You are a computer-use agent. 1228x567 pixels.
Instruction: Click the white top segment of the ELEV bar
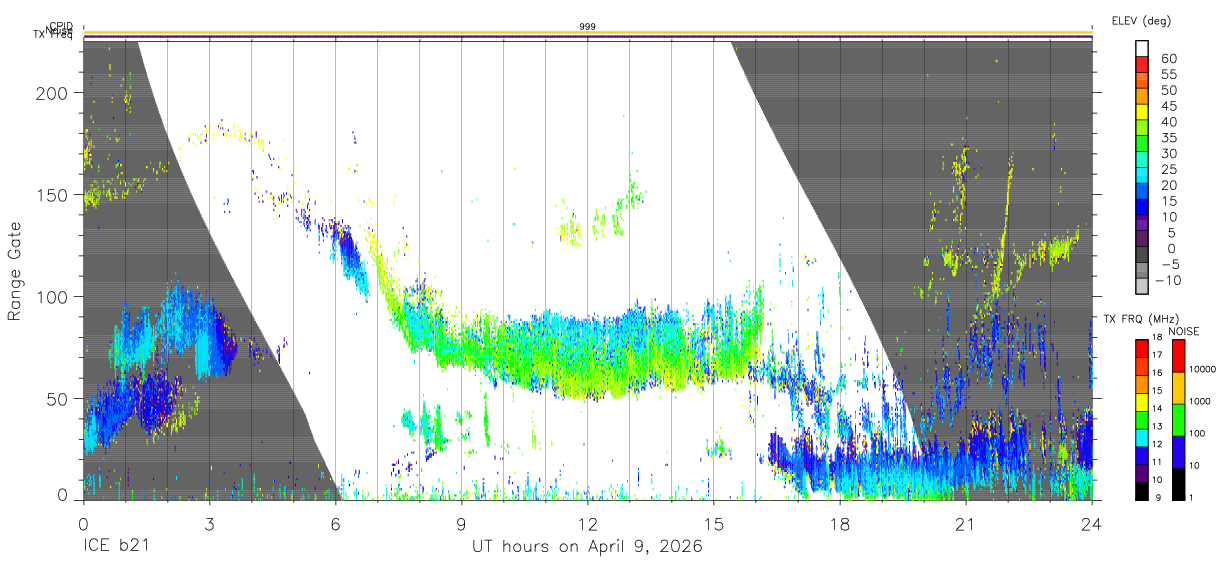(x=1143, y=48)
